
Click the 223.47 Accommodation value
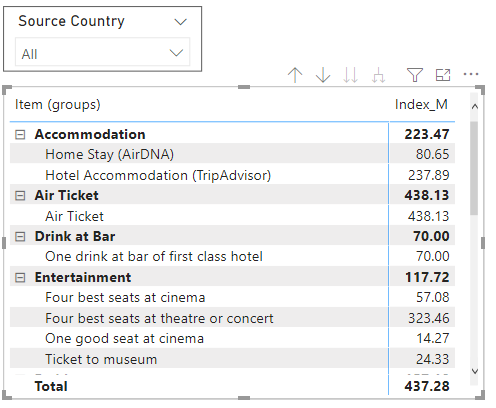pos(427,134)
